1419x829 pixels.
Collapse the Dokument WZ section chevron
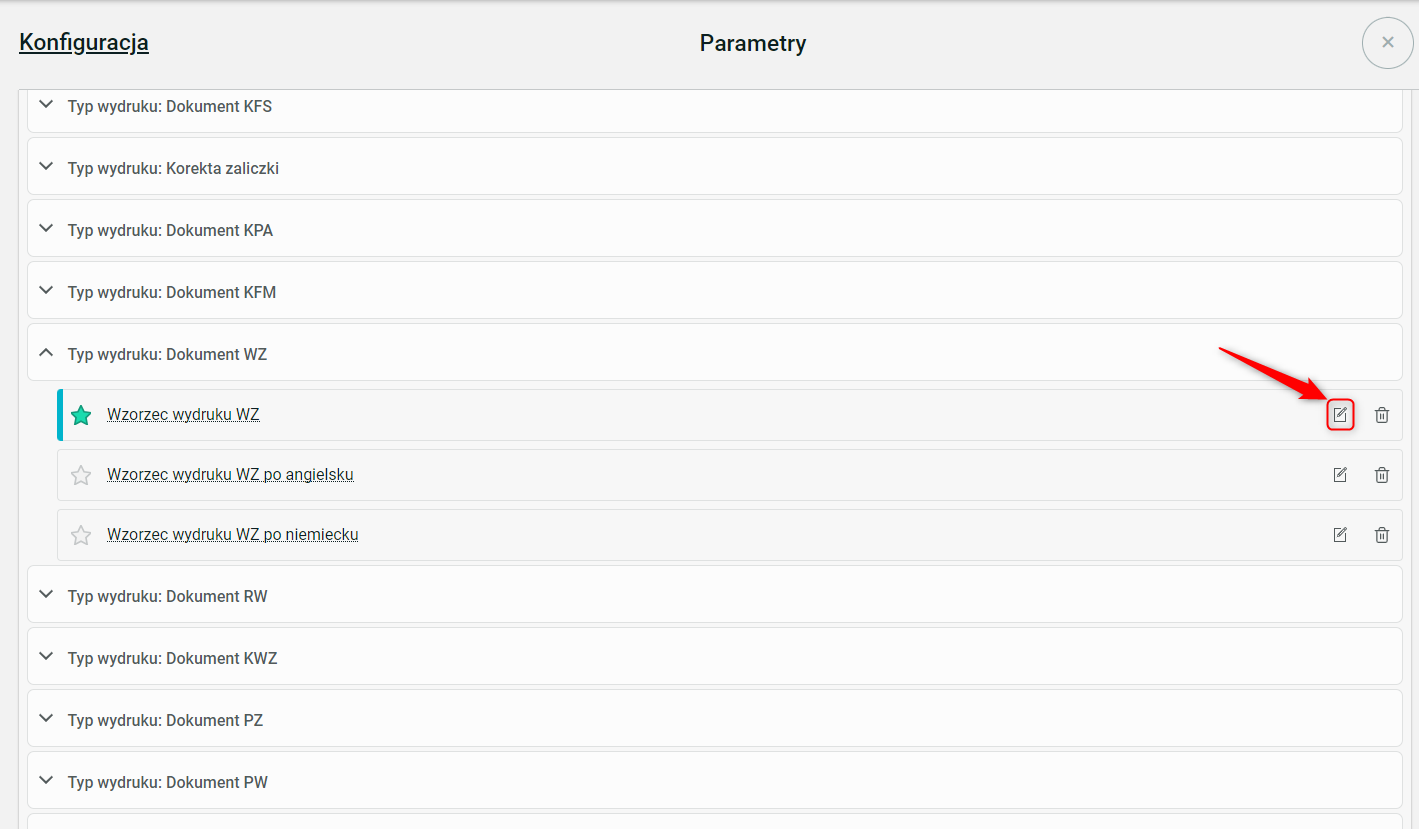45,353
